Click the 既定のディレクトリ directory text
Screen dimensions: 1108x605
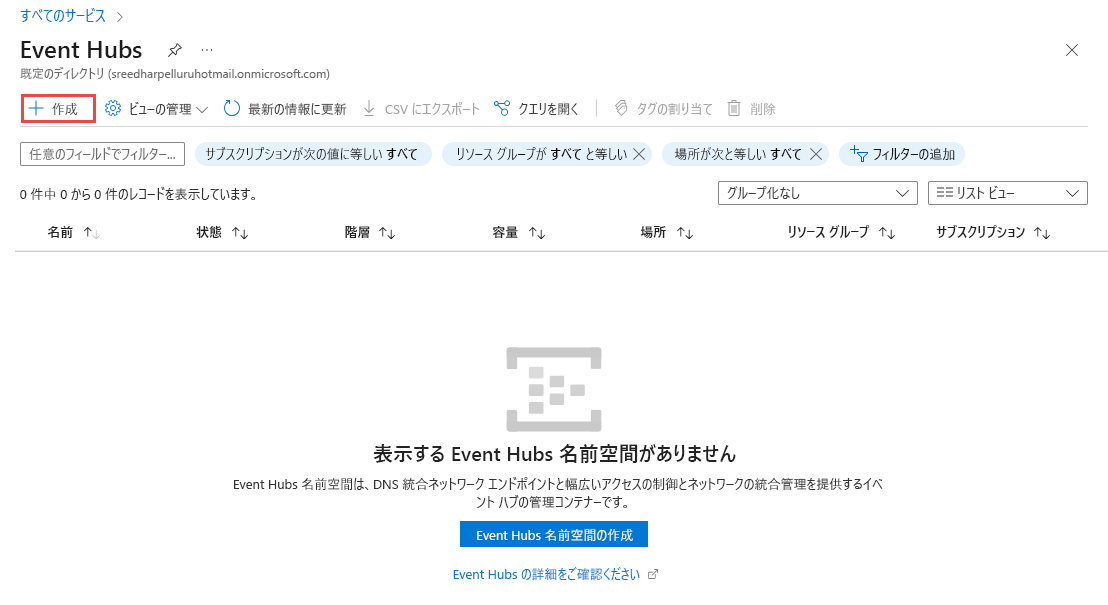click(175, 74)
